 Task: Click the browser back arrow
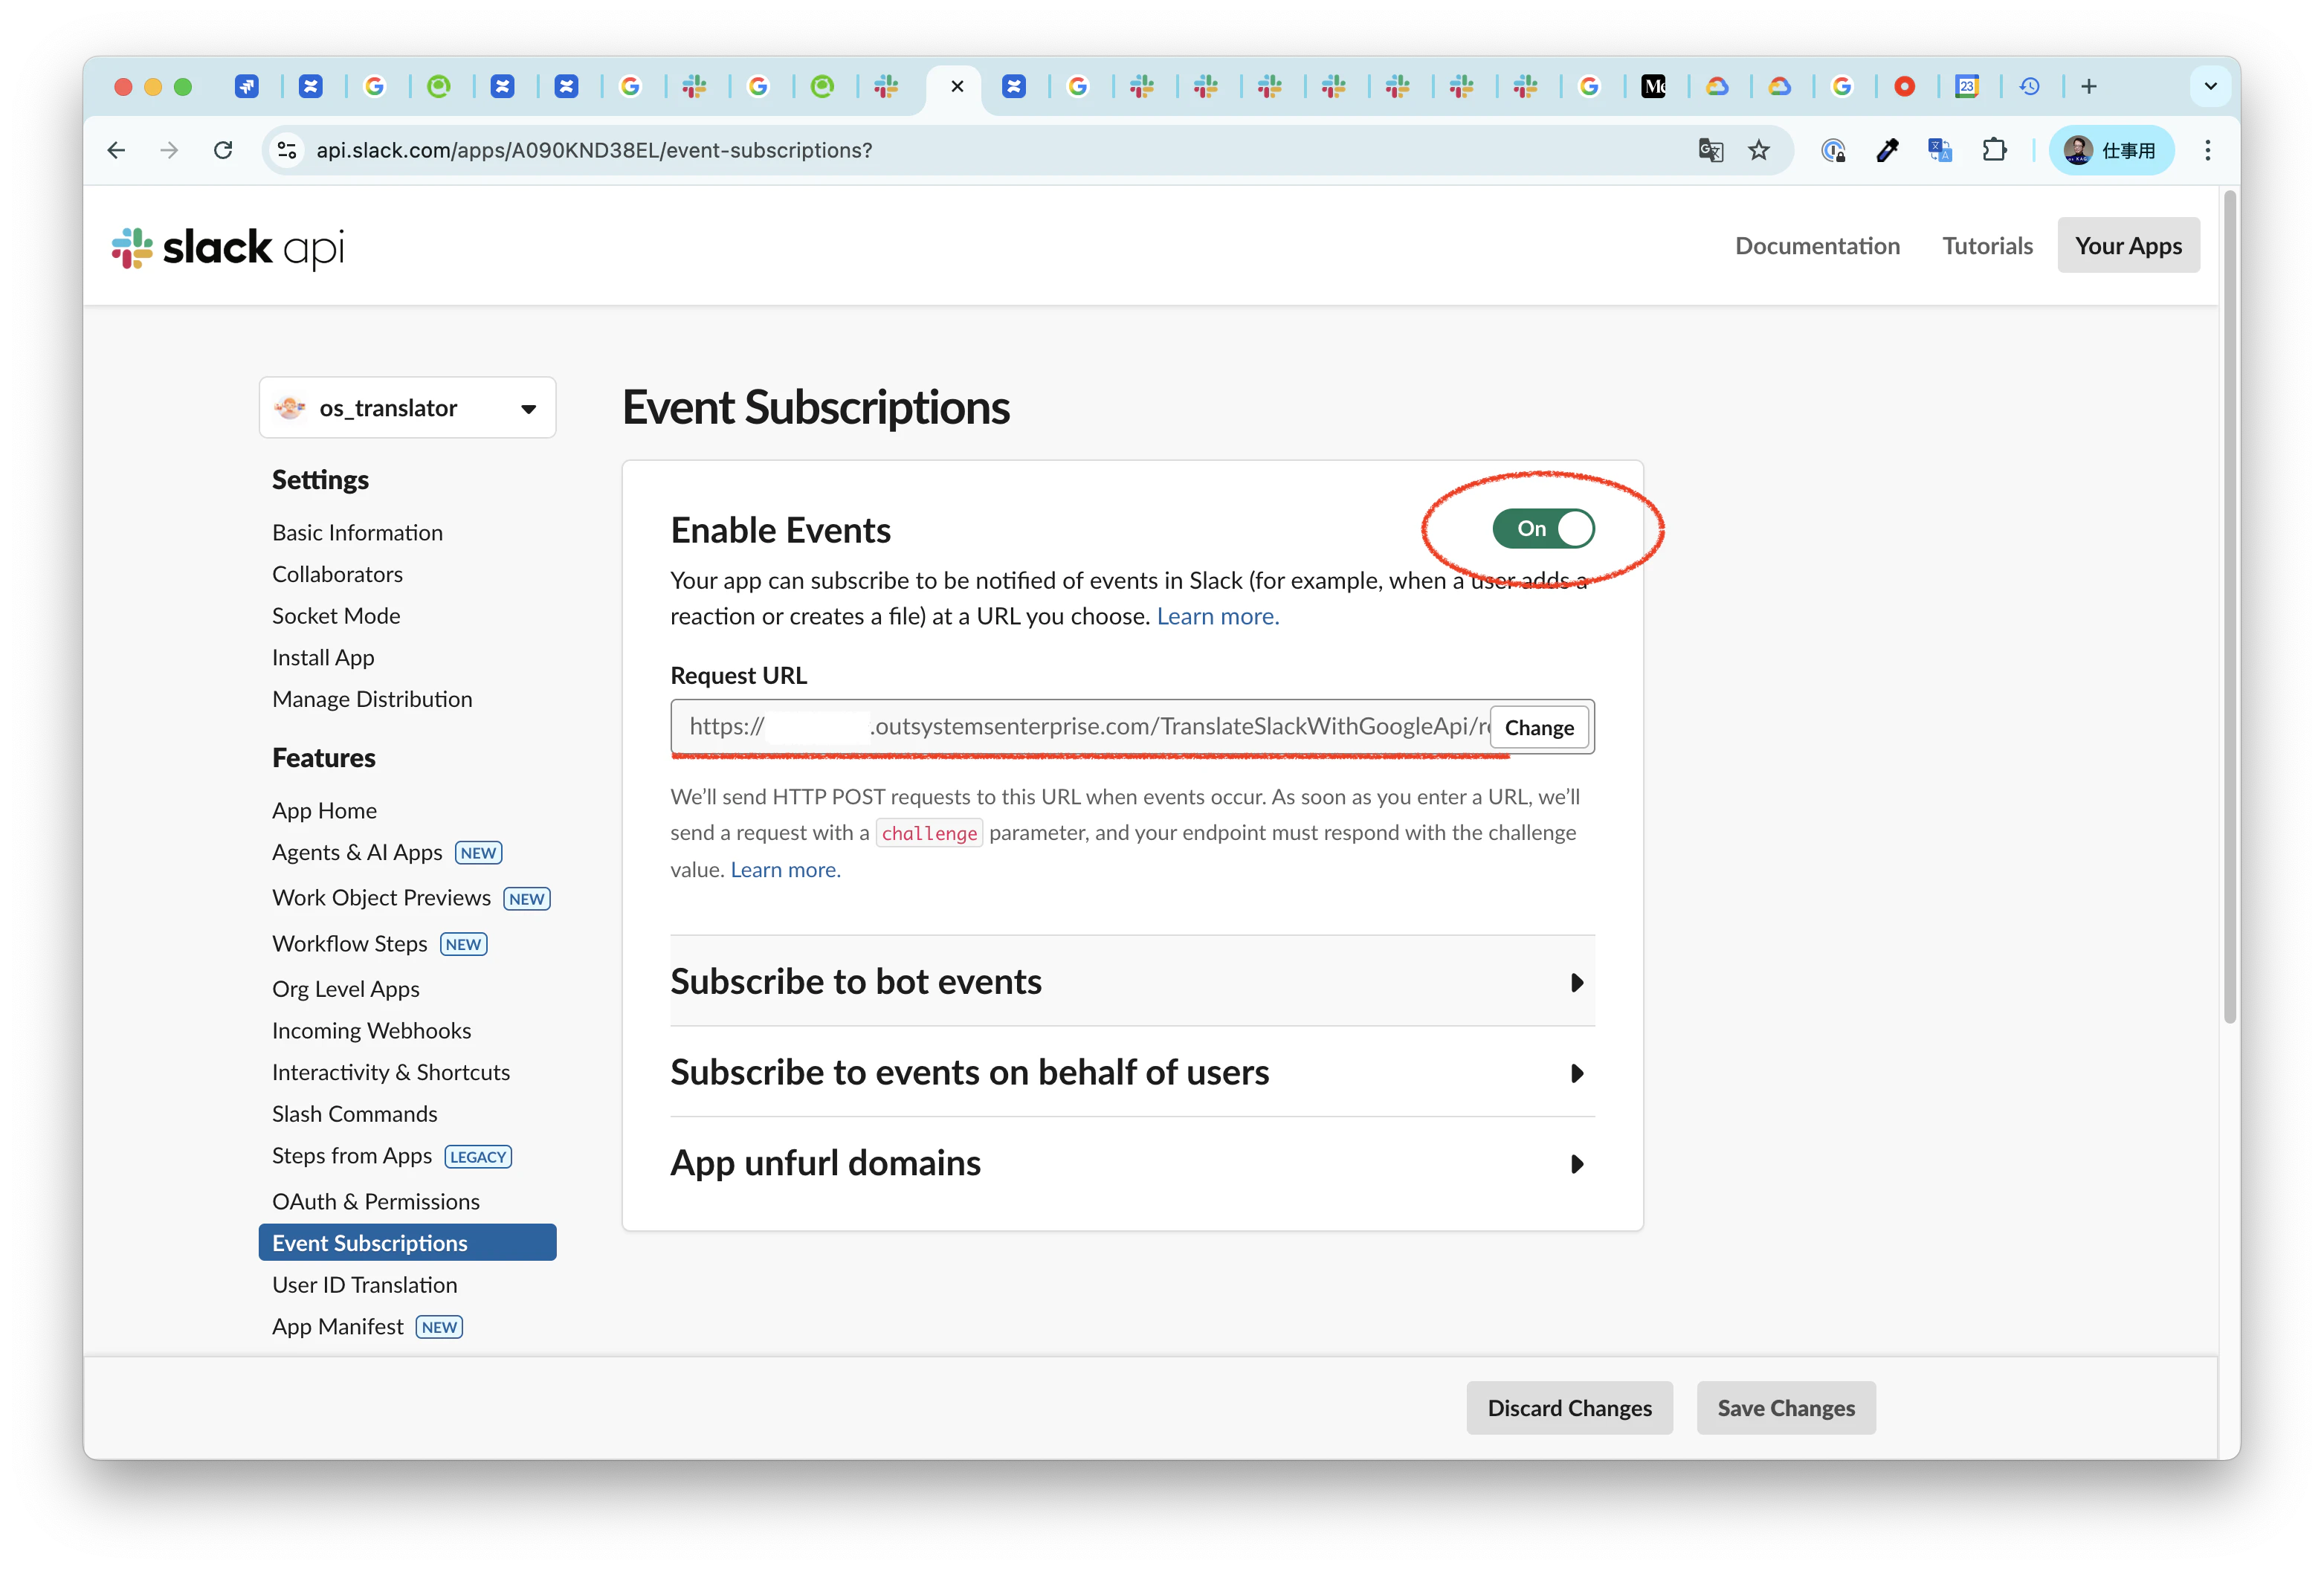click(x=116, y=150)
